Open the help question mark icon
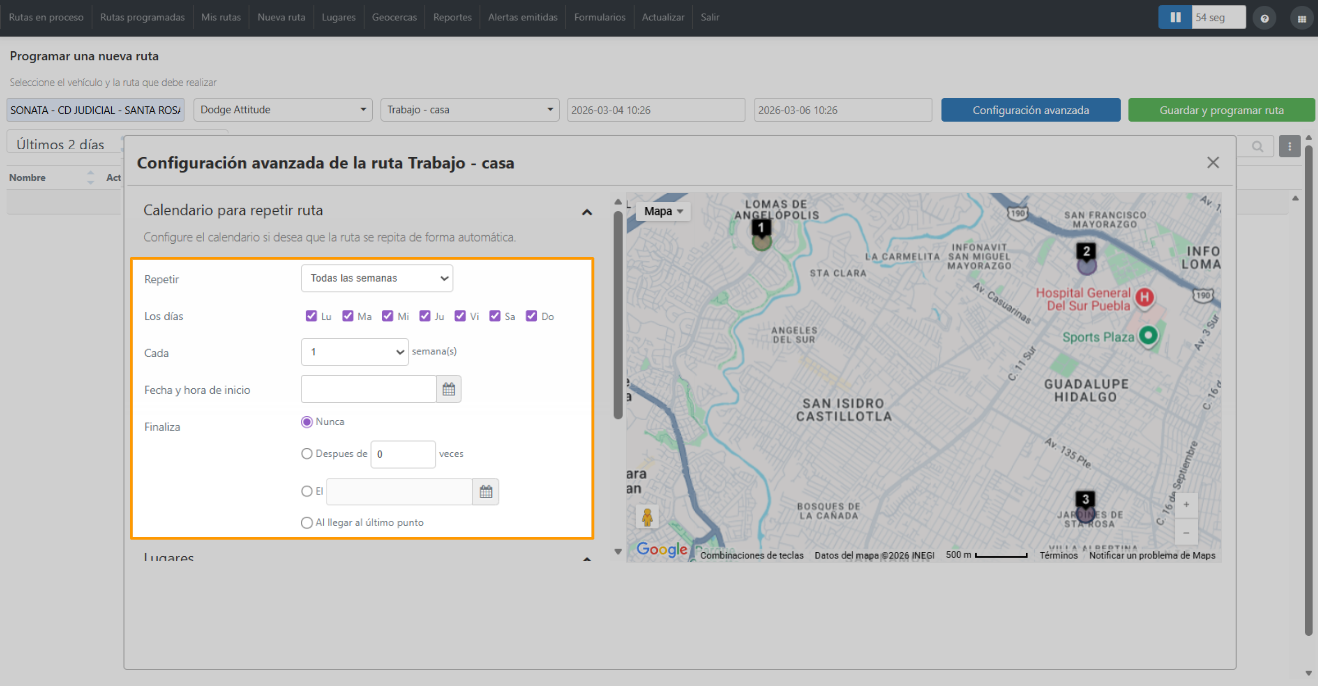 [1265, 18]
